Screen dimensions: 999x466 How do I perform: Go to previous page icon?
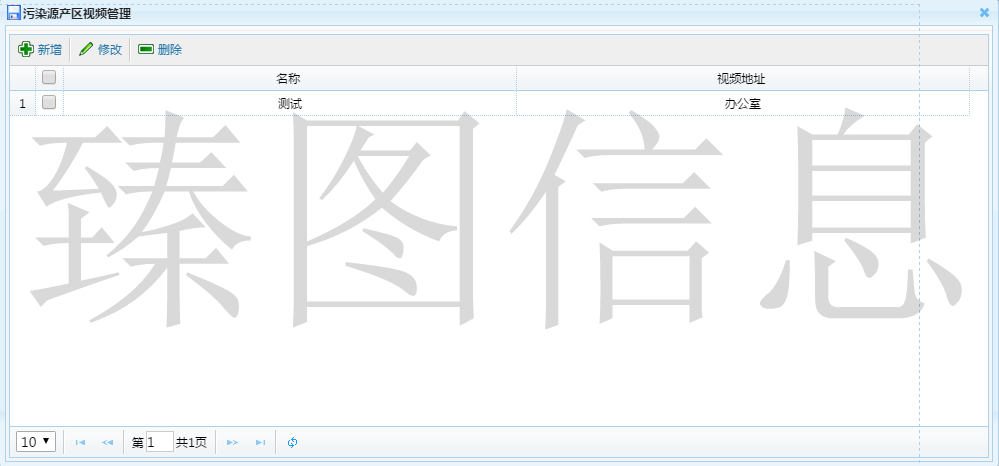click(x=108, y=442)
